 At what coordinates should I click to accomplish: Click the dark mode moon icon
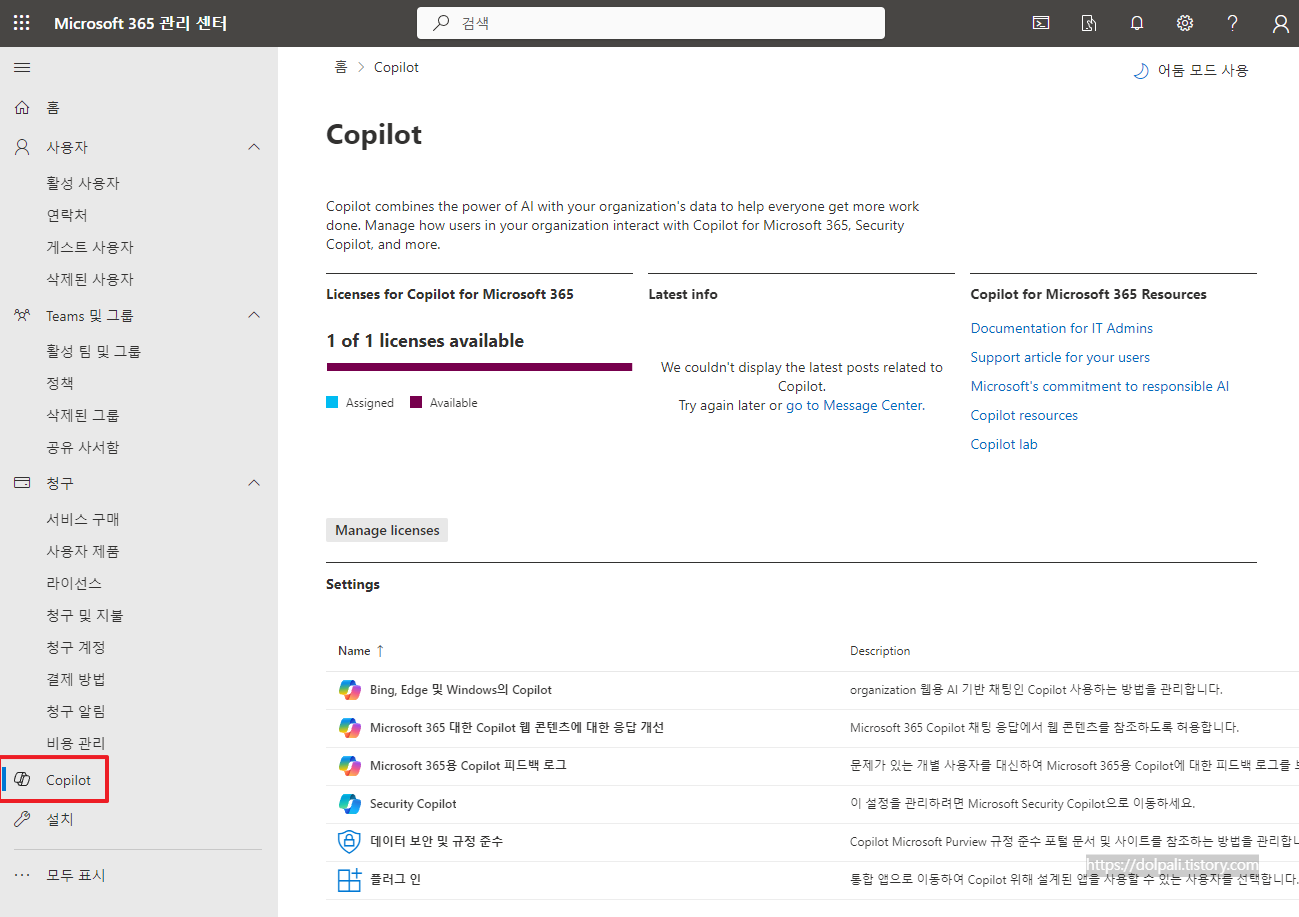(x=1140, y=70)
